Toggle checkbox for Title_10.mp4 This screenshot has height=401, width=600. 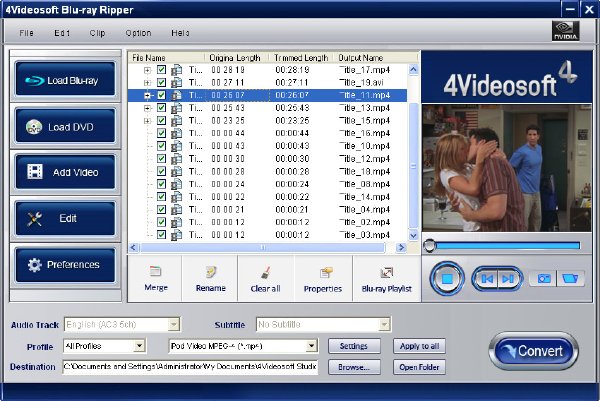pos(161,146)
